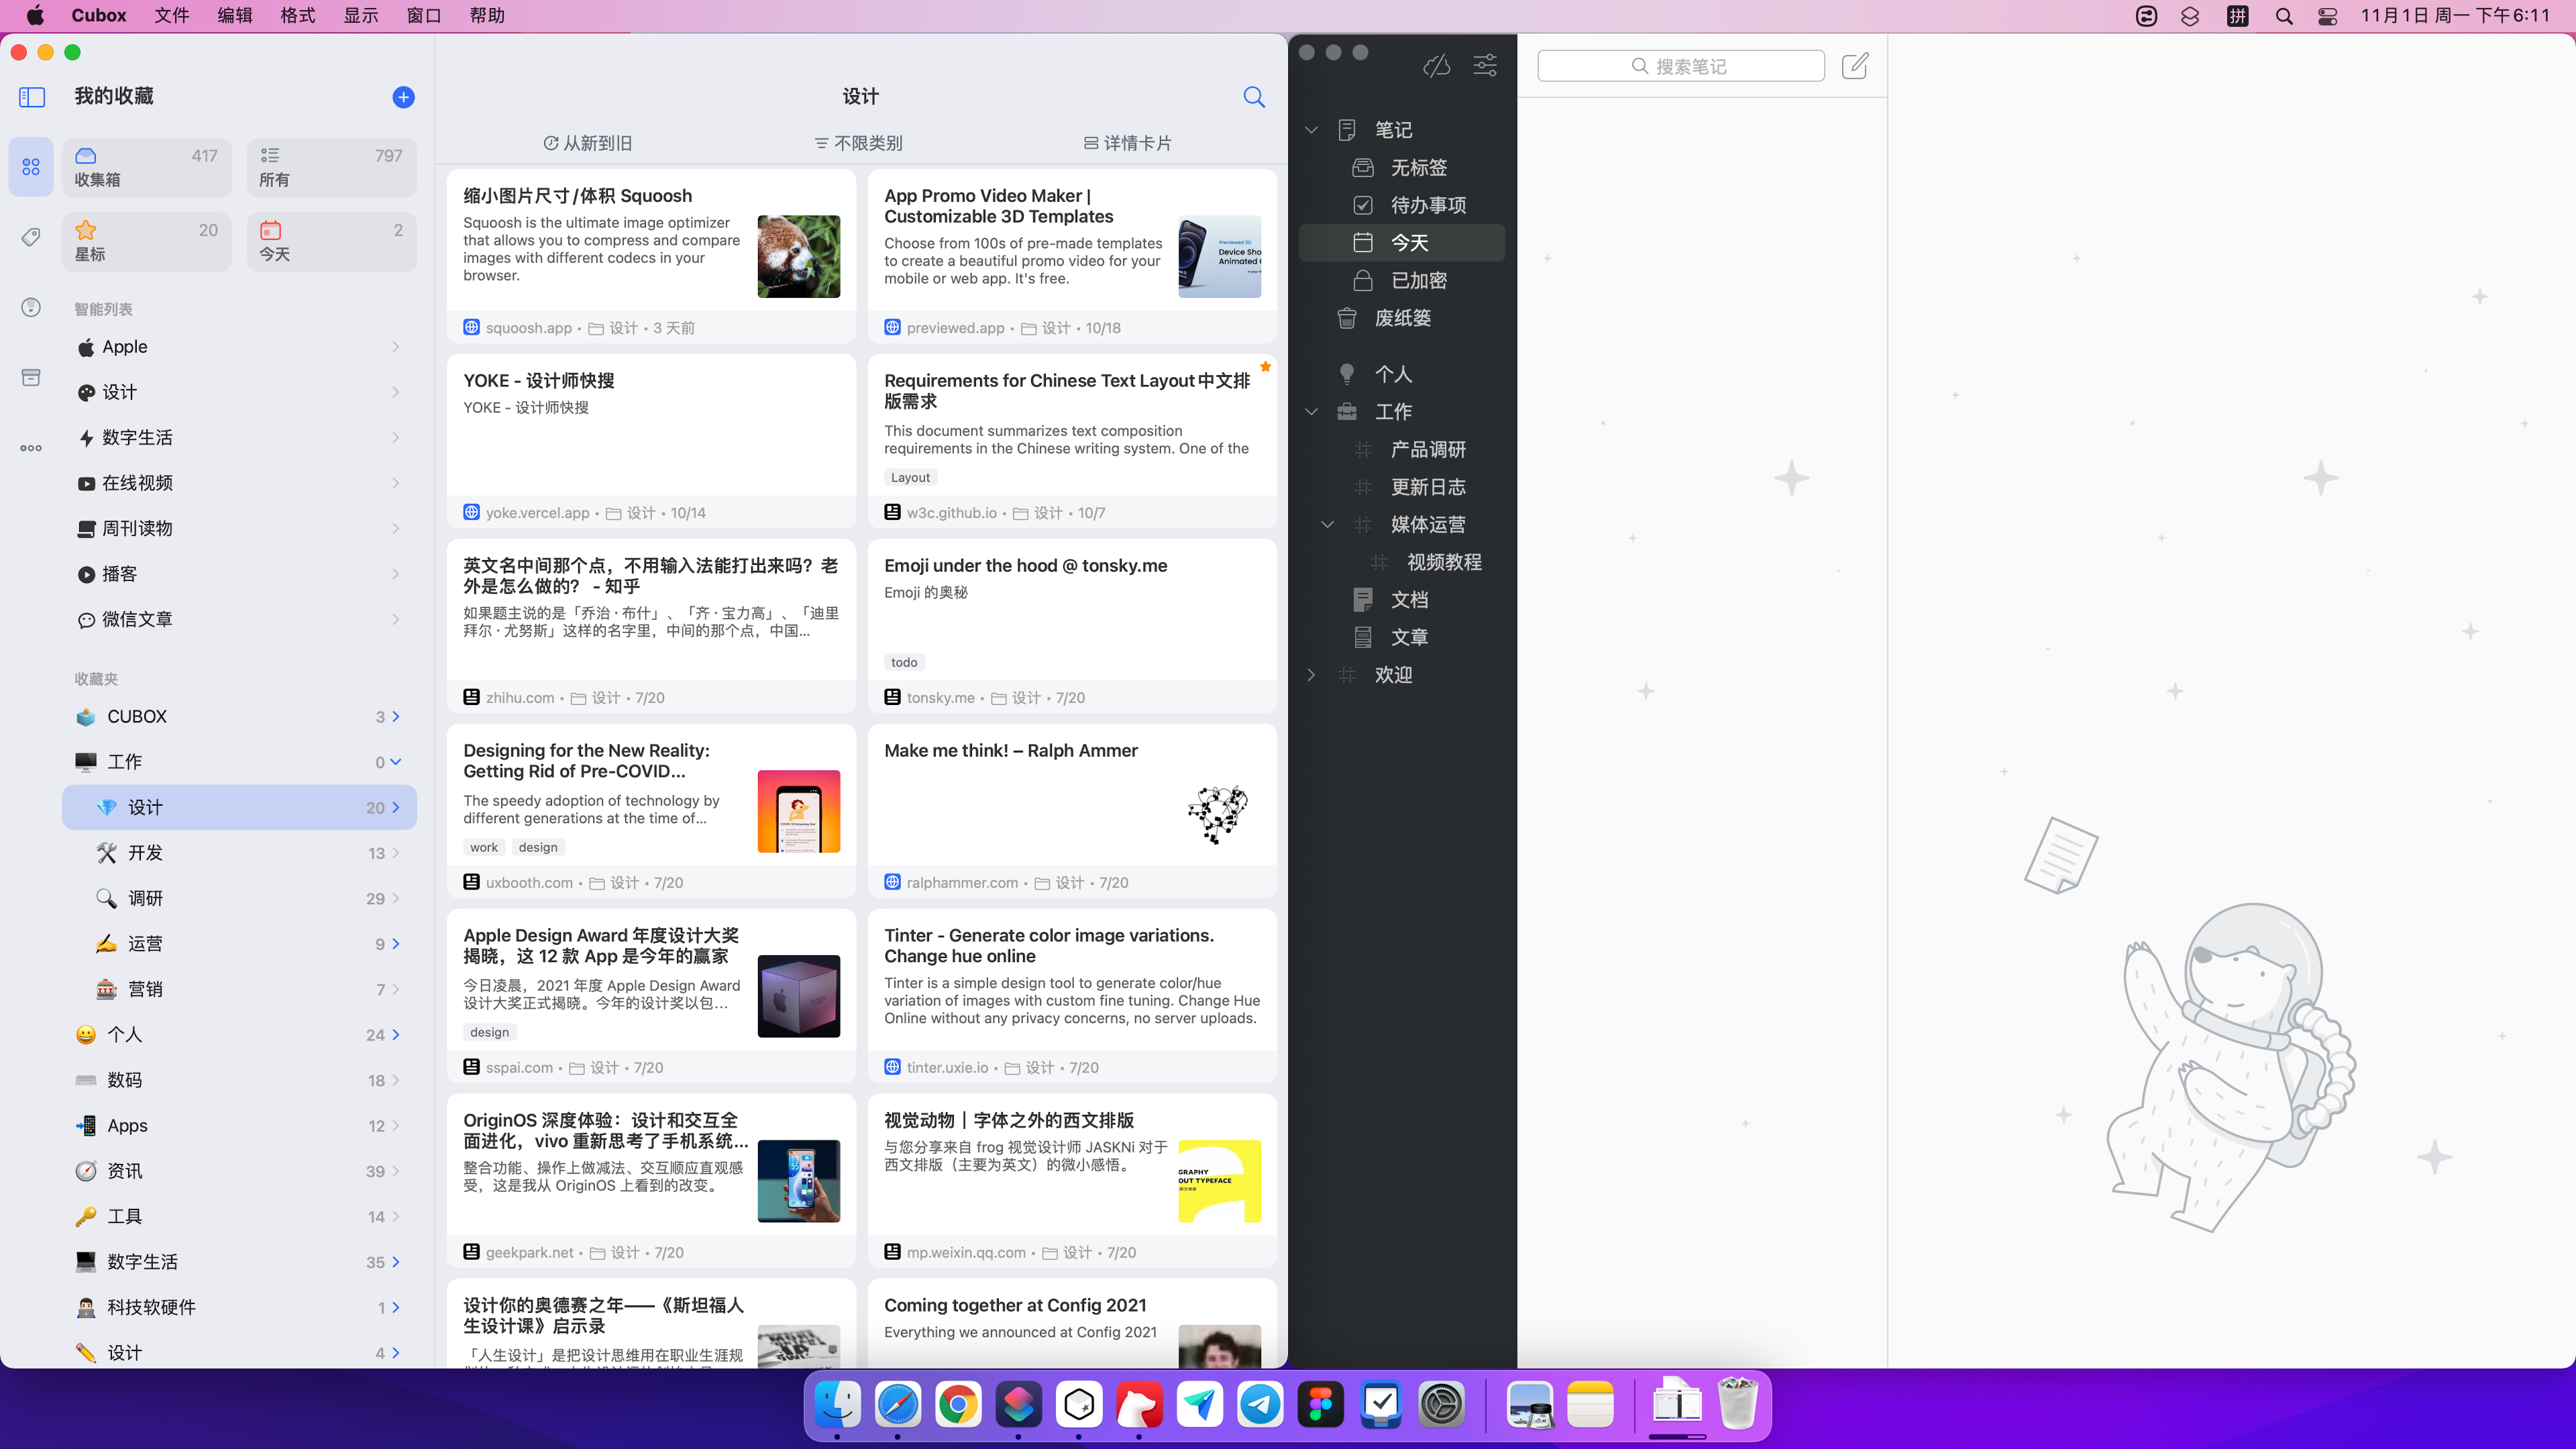Select 待办事项 in the Bear sidebar

pyautogui.click(x=1402, y=205)
